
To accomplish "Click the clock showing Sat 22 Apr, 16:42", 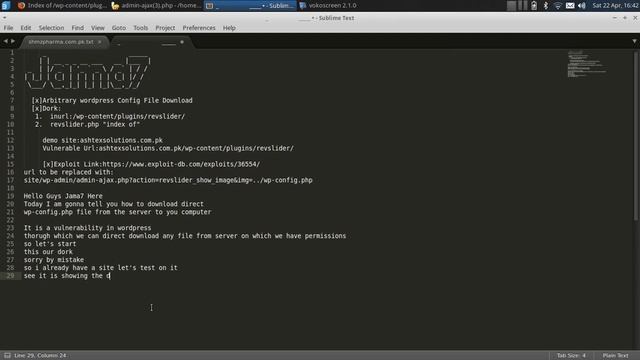I will click(615, 5).
